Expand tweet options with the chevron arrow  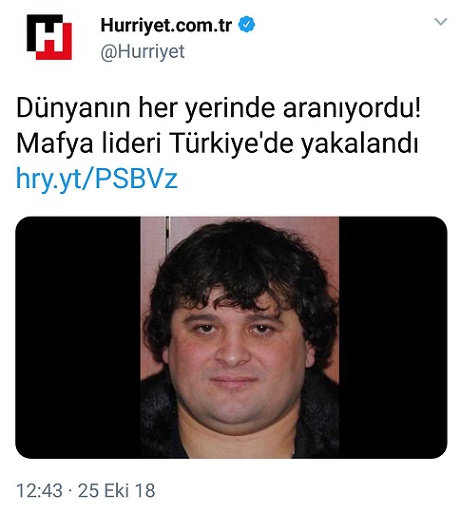pos(441,22)
